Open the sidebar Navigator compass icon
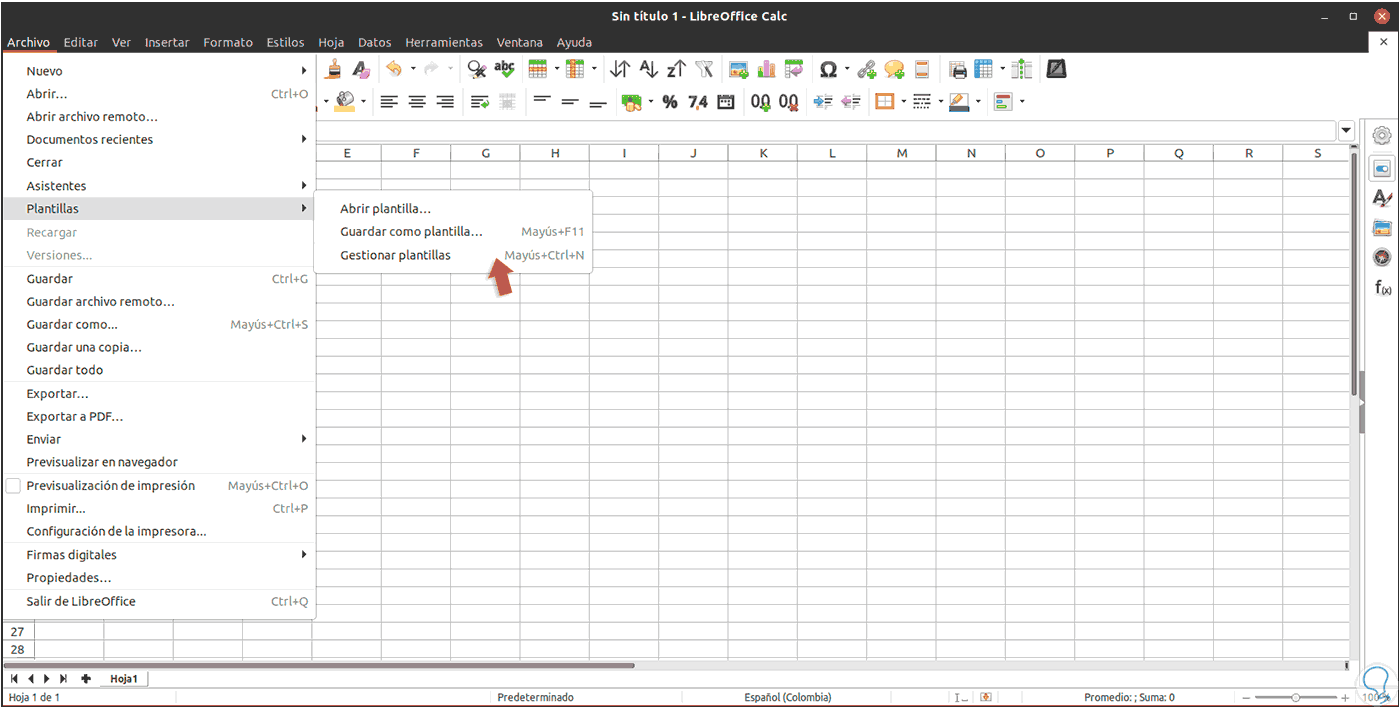 pos(1382,257)
